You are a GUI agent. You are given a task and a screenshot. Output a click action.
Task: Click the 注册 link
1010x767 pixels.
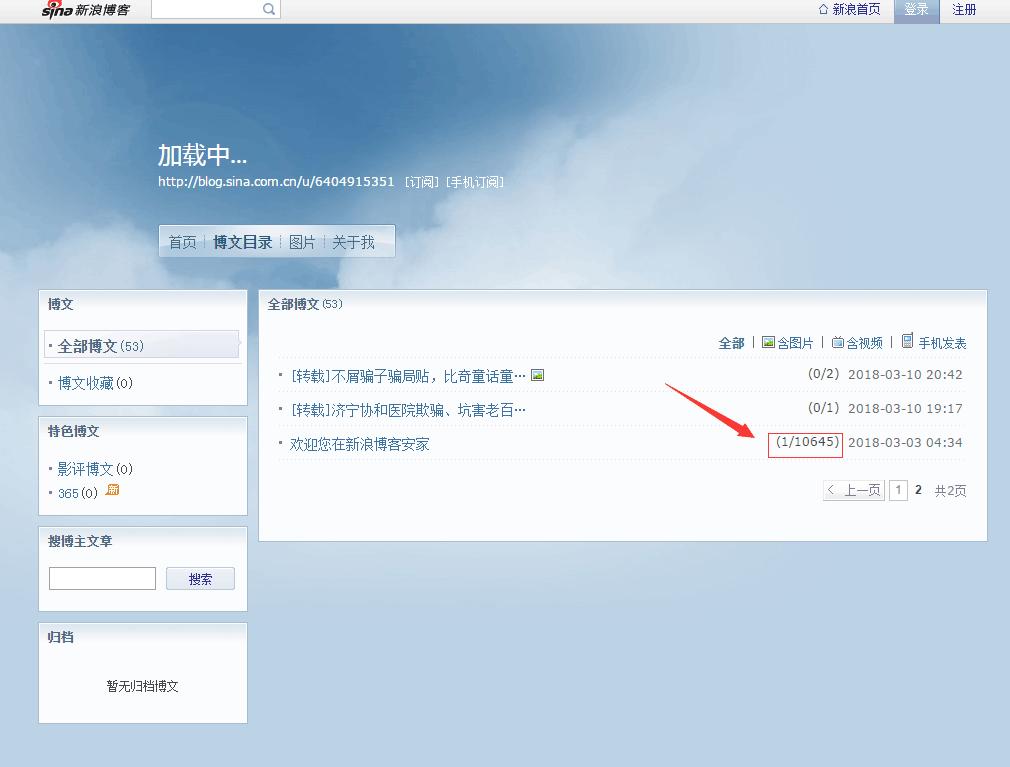pos(964,10)
